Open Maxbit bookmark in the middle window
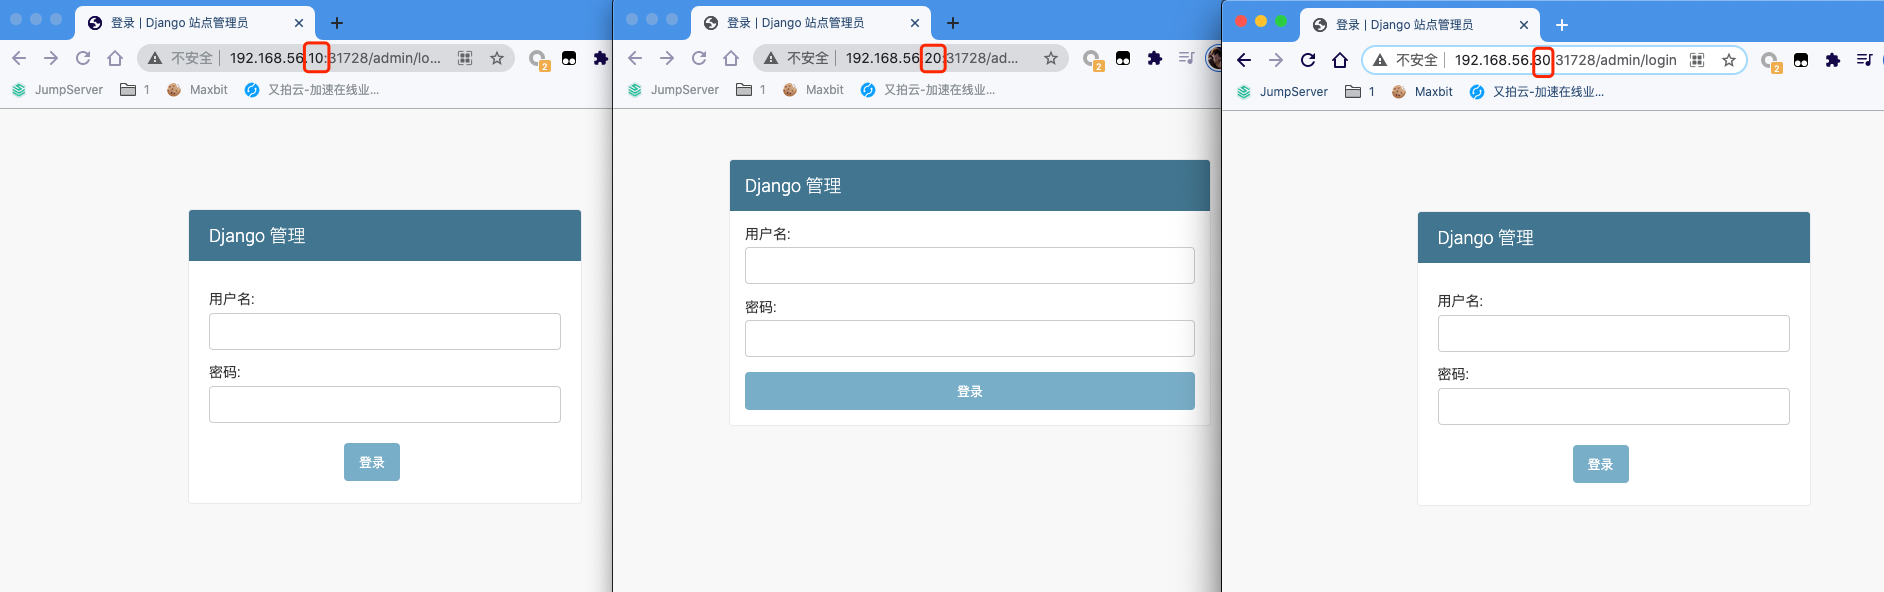Image resolution: width=1884 pixels, height=592 pixels. pos(813,90)
